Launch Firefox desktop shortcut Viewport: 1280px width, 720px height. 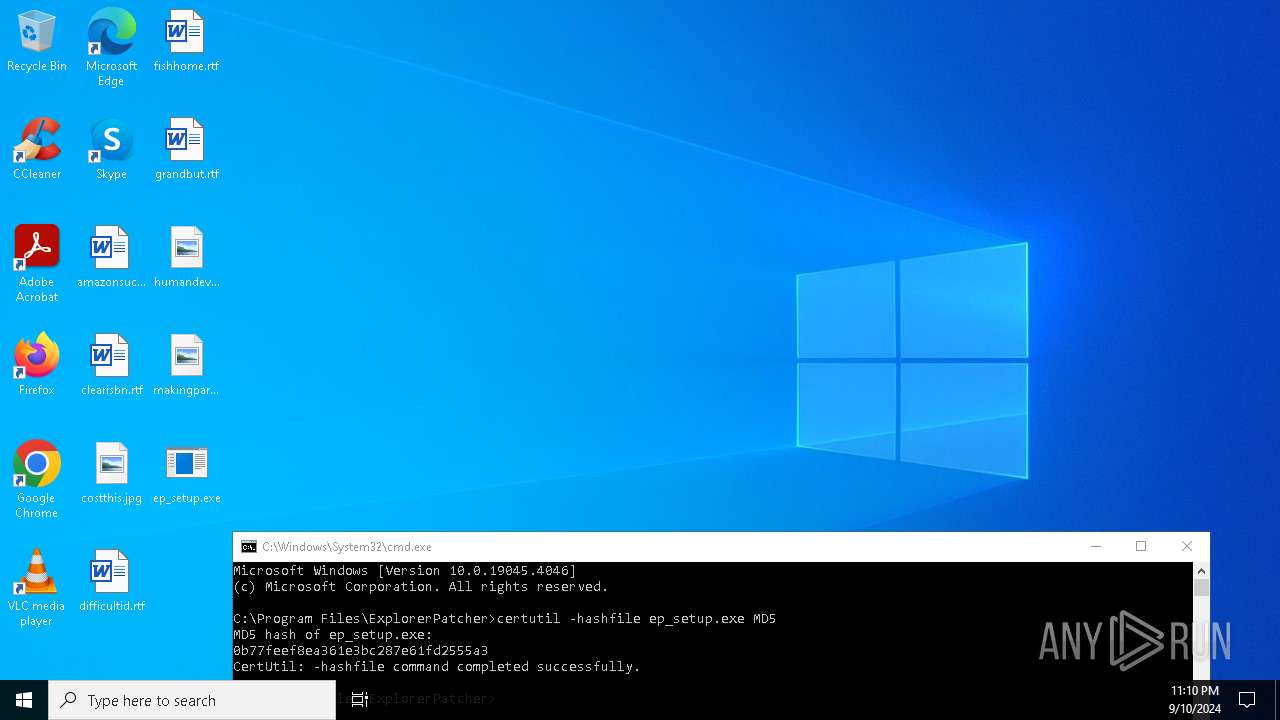37,365
